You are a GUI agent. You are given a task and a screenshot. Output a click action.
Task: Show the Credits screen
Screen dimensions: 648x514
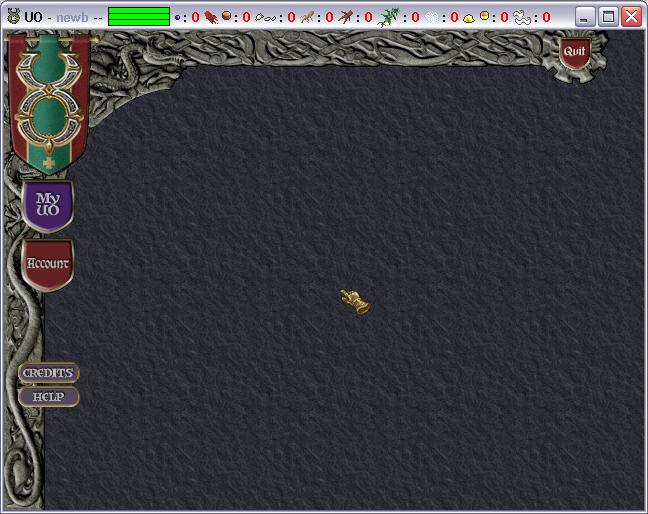[x=48, y=373]
